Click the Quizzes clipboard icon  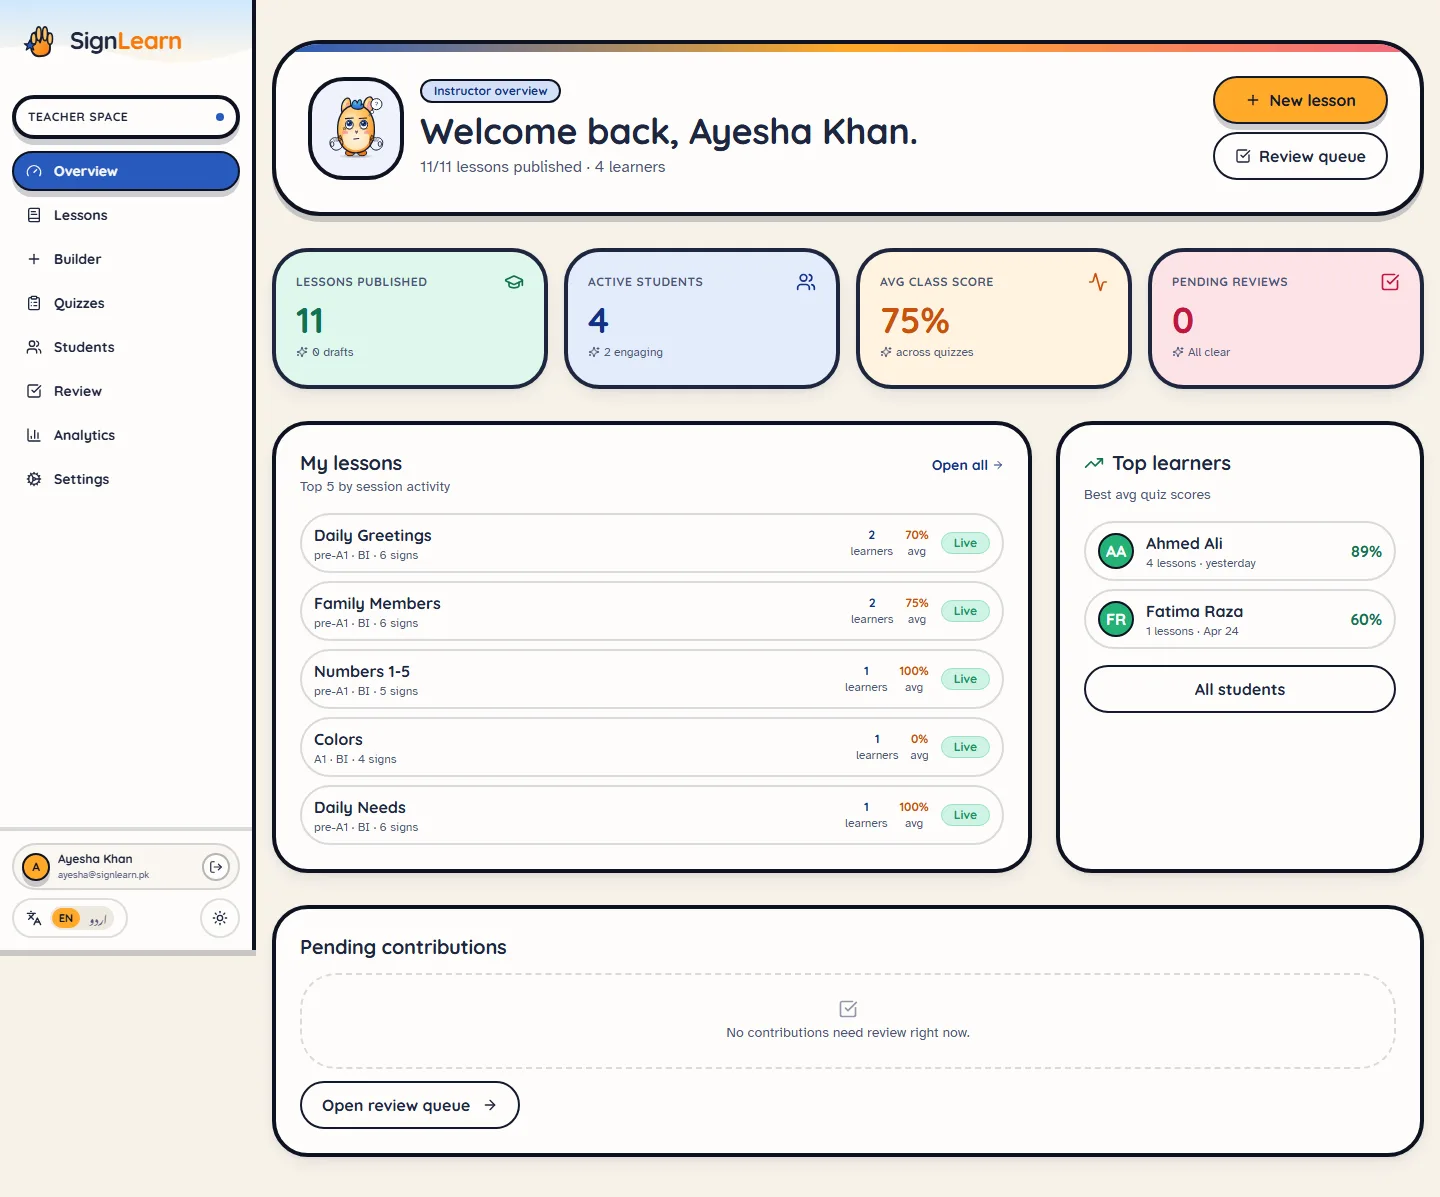point(34,303)
